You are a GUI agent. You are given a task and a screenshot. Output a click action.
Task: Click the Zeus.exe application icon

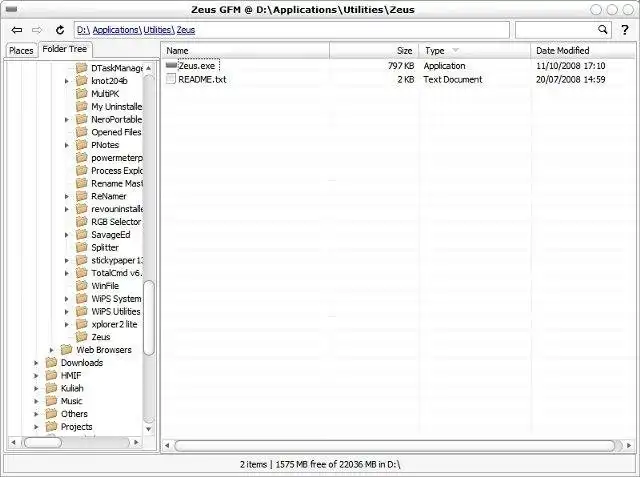[x=171, y=65]
